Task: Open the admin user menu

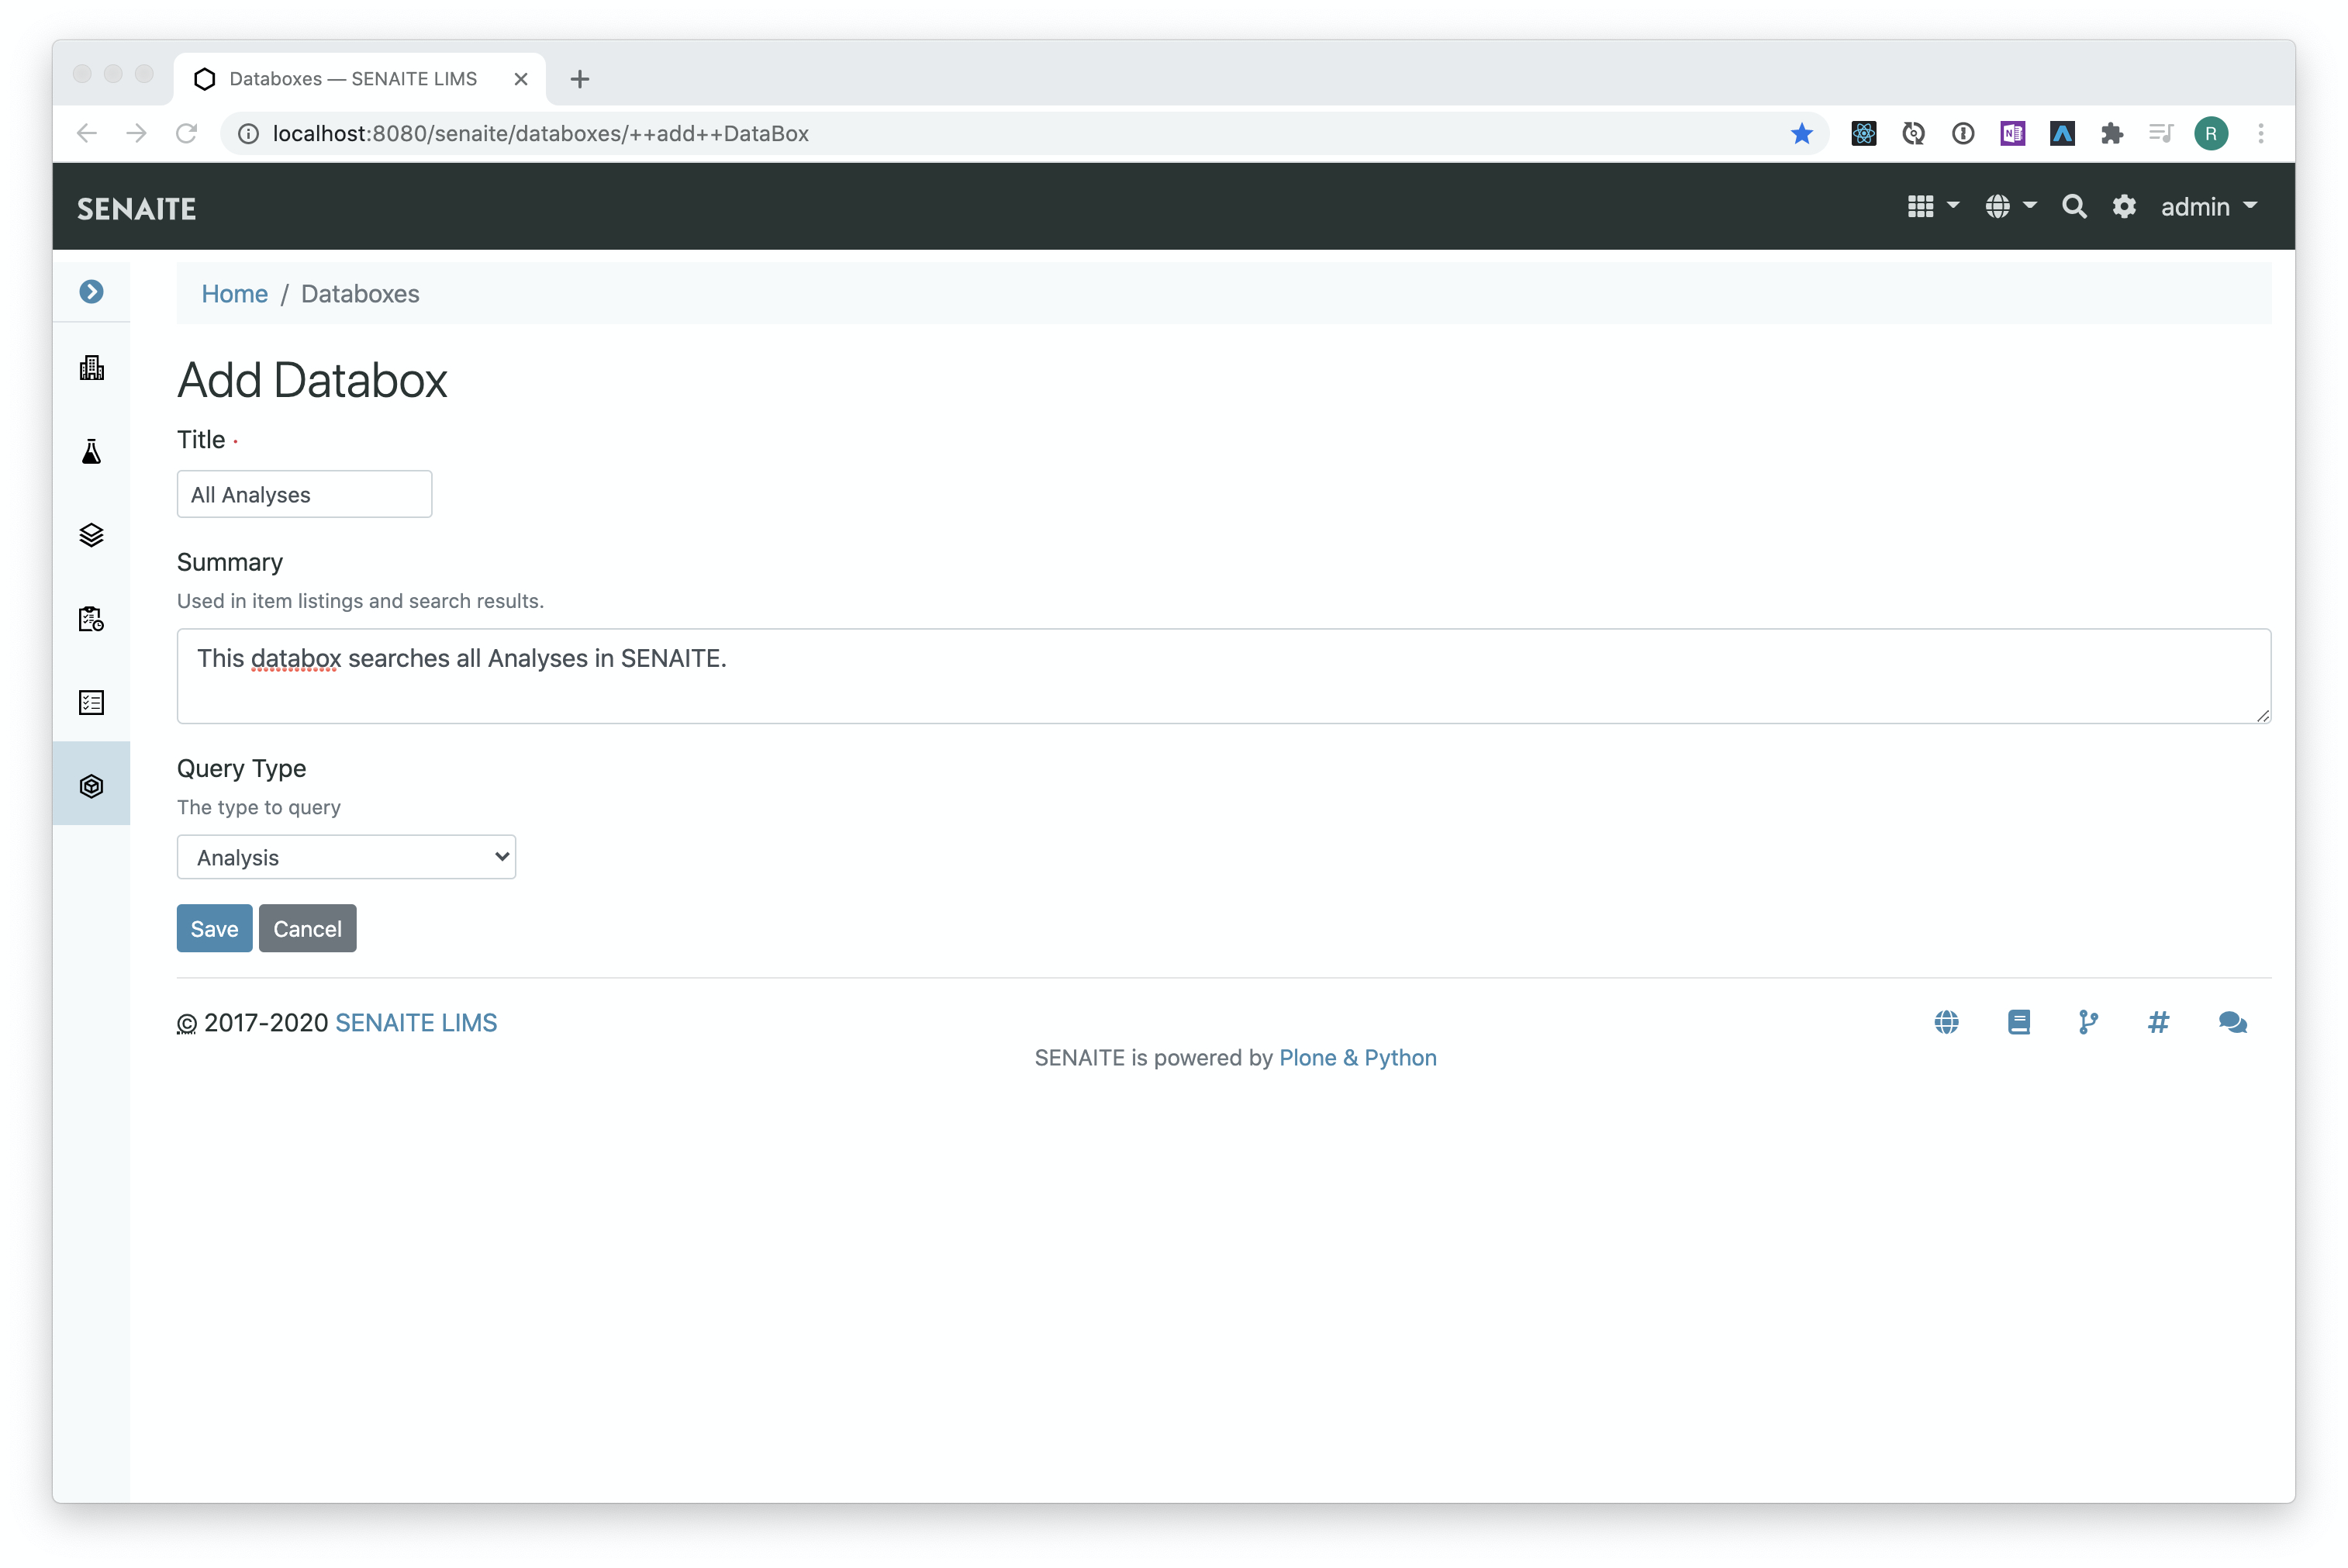Action: [x=2208, y=207]
